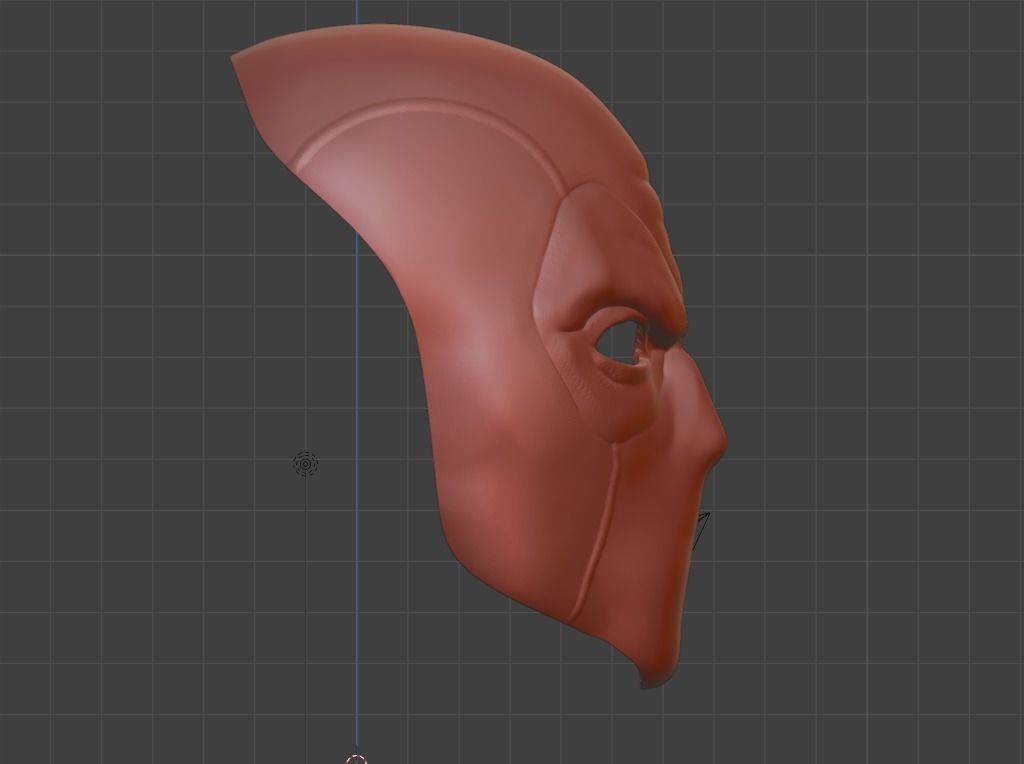This screenshot has width=1024, height=764.
Task: Select the camera object near the mask's mouth
Action: click(x=701, y=530)
